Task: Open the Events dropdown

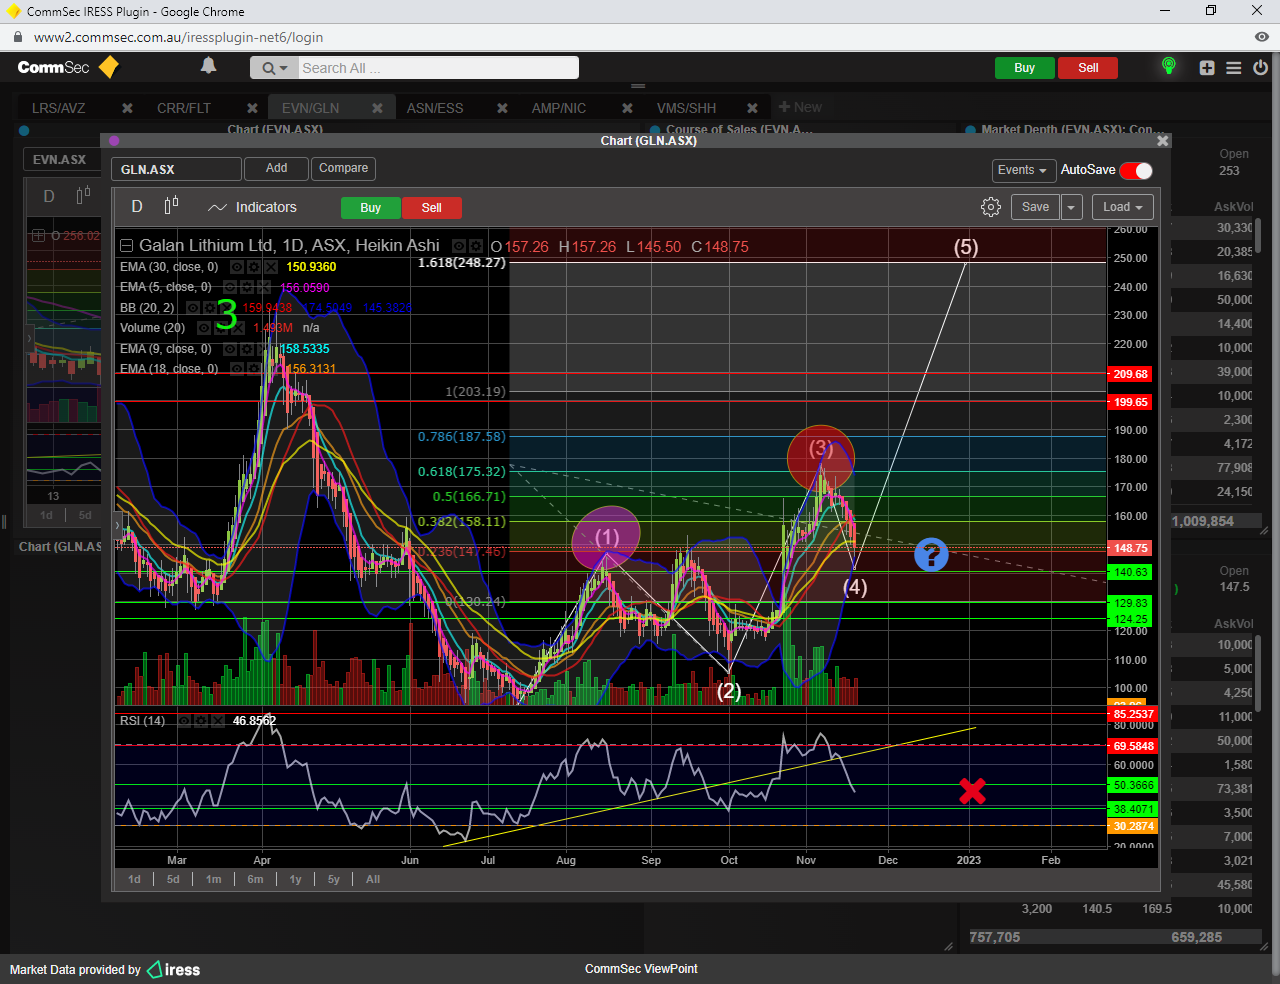Action: coord(1022,170)
